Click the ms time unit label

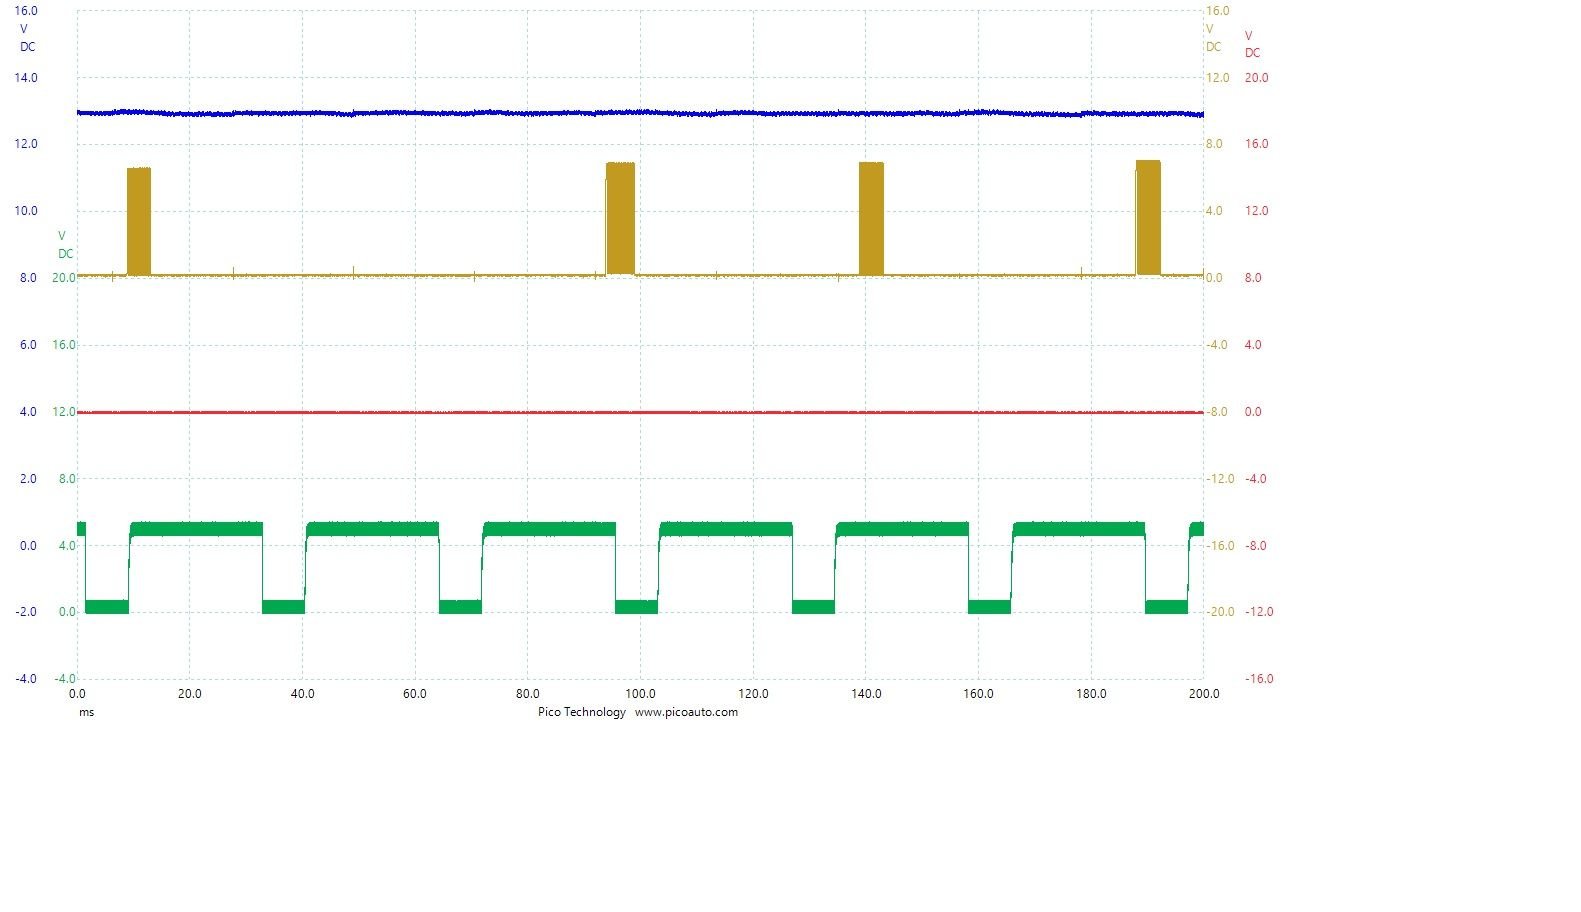(86, 712)
